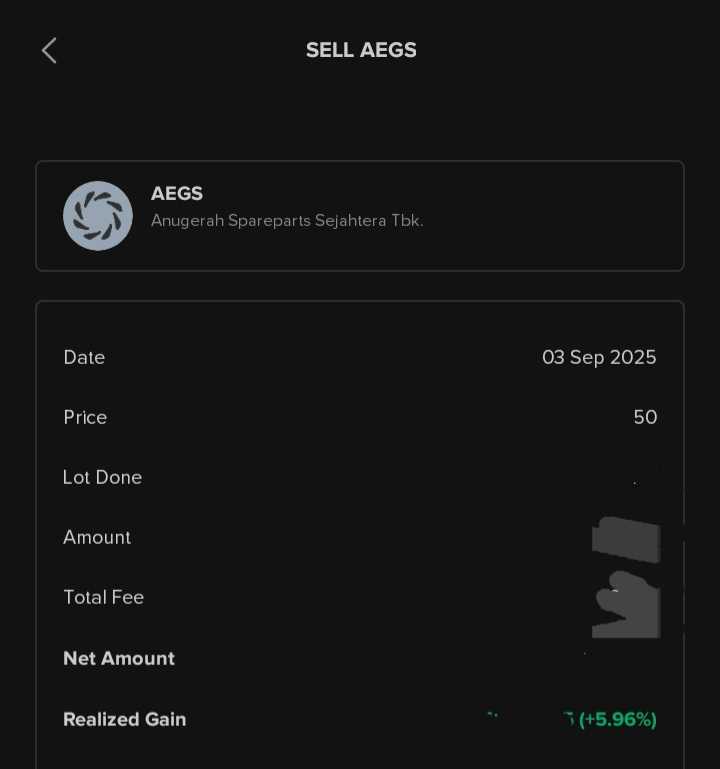Click the redacted Amount value
Image resolution: width=720 pixels, height=769 pixels.
(x=626, y=539)
